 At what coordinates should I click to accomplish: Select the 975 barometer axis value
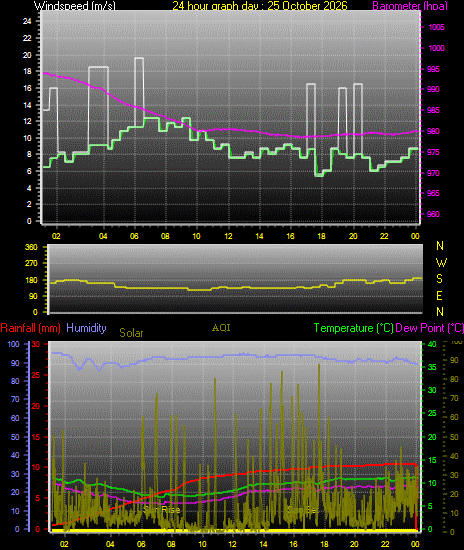pos(433,152)
